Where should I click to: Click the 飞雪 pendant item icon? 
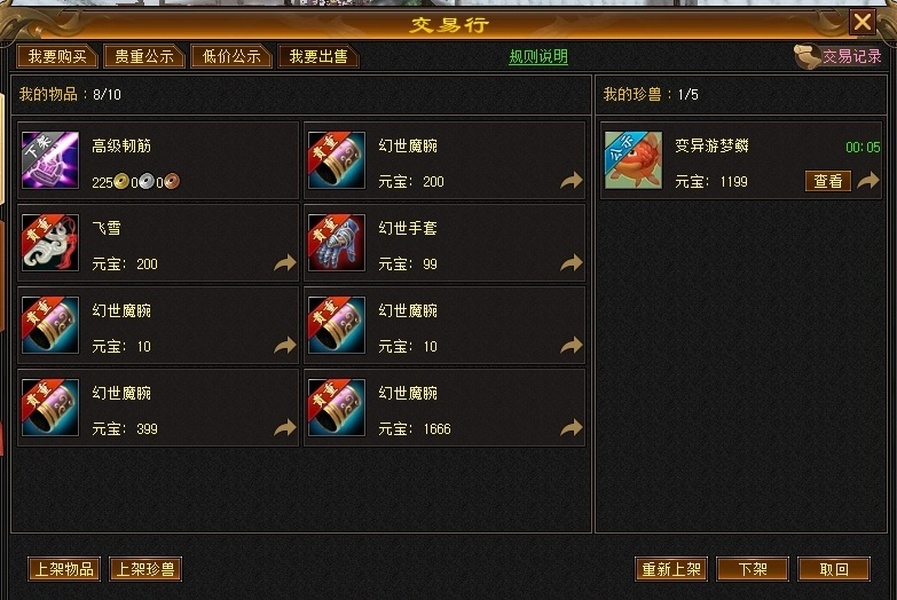50,243
